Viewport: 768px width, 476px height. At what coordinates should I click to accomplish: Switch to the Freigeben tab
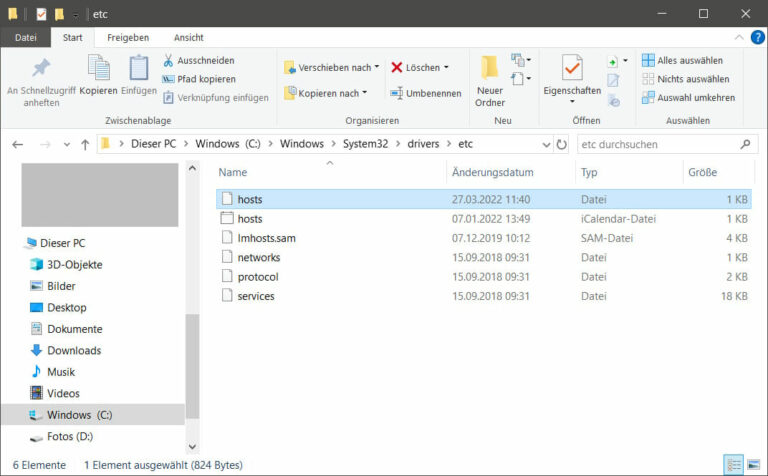[128, 37]
